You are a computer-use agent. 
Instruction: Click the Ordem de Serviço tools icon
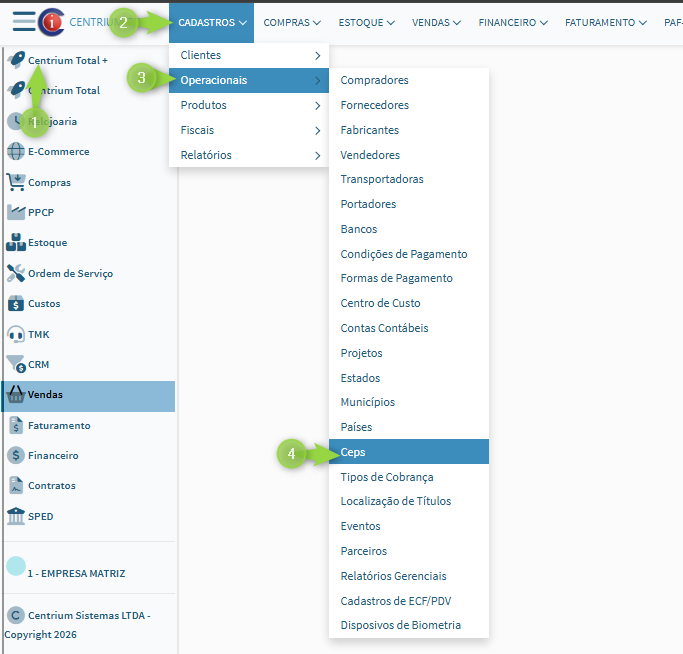(x=15, y=273)
